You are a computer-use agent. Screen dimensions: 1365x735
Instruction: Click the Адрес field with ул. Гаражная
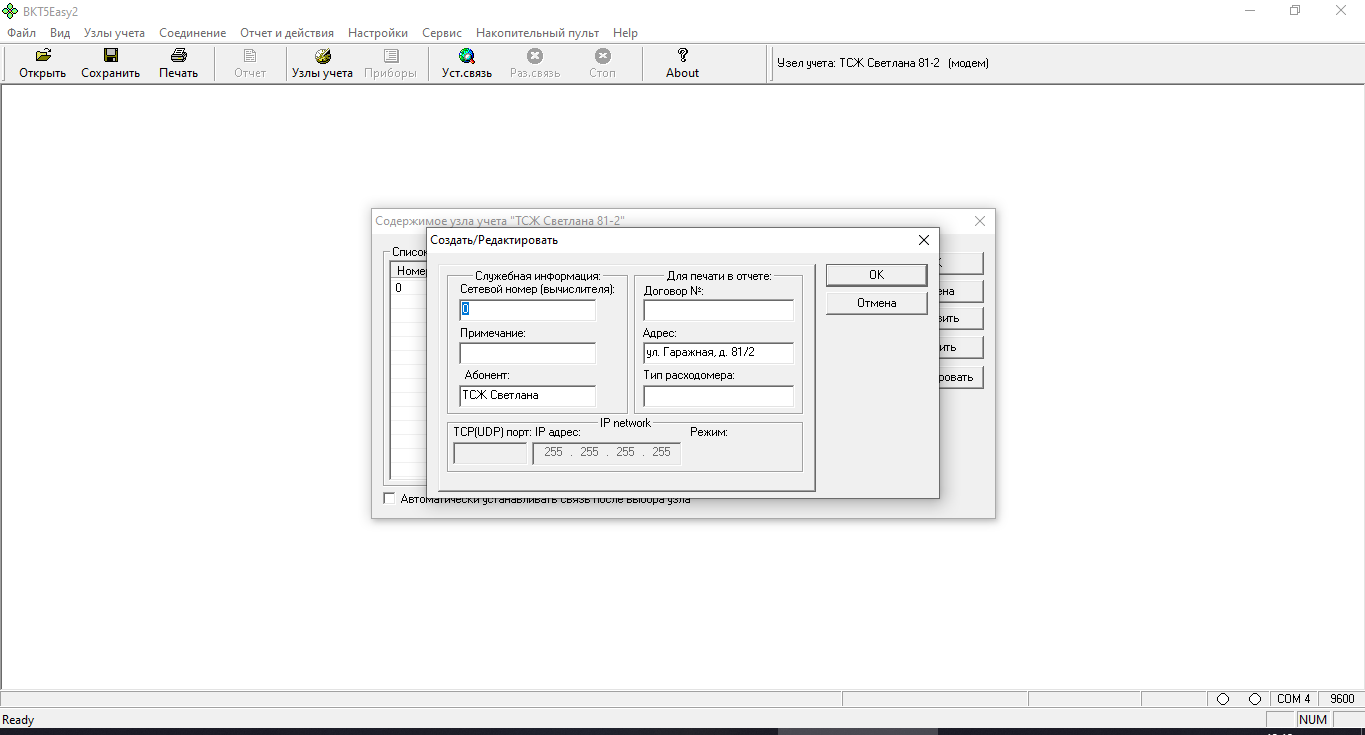pyautogui.click(x=718, y=353)
